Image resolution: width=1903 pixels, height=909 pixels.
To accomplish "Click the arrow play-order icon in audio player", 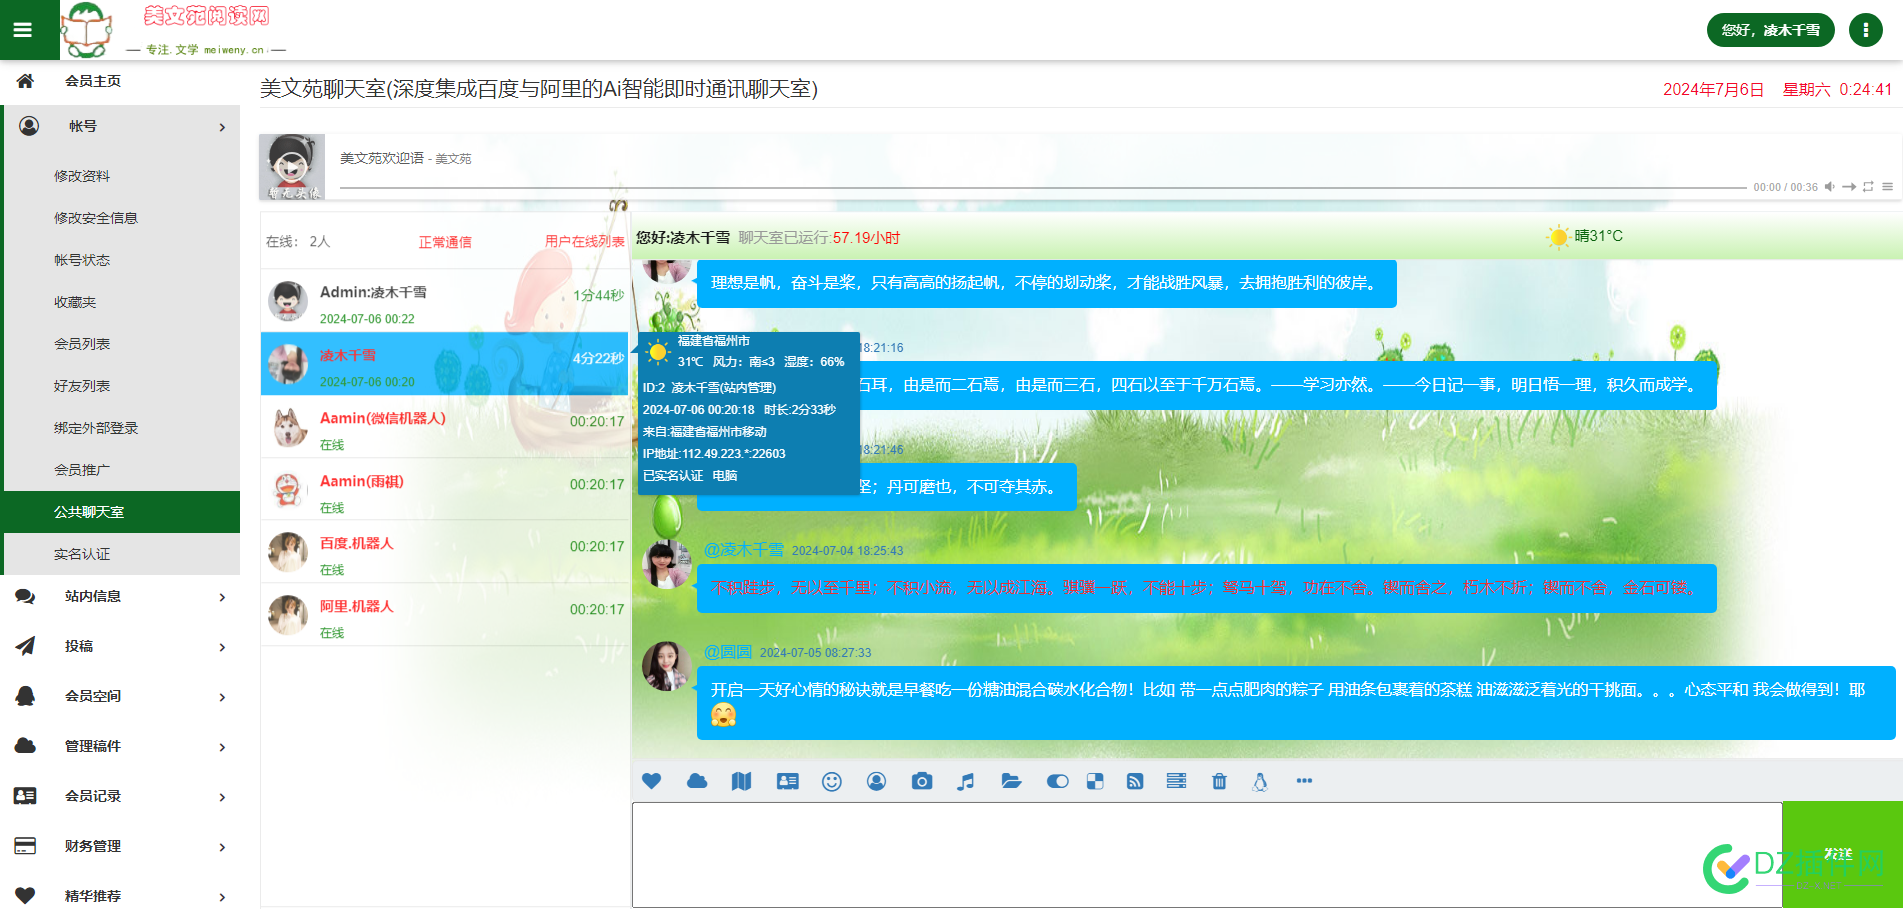I will click(1849, 187).
